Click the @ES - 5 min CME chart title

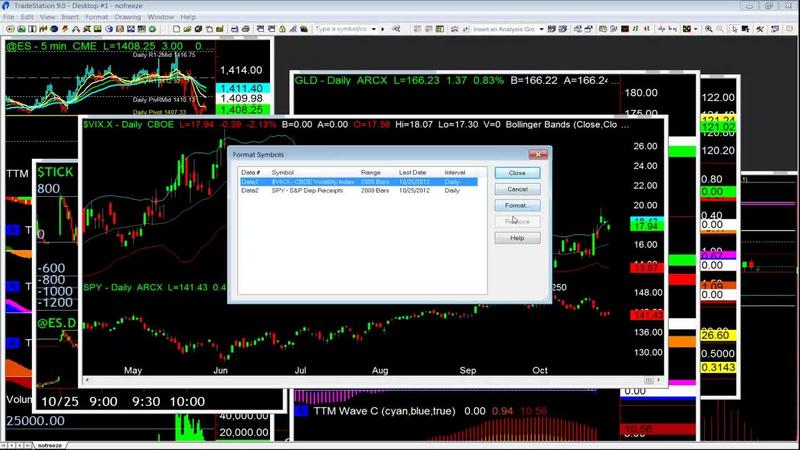(x=51, y=46)
